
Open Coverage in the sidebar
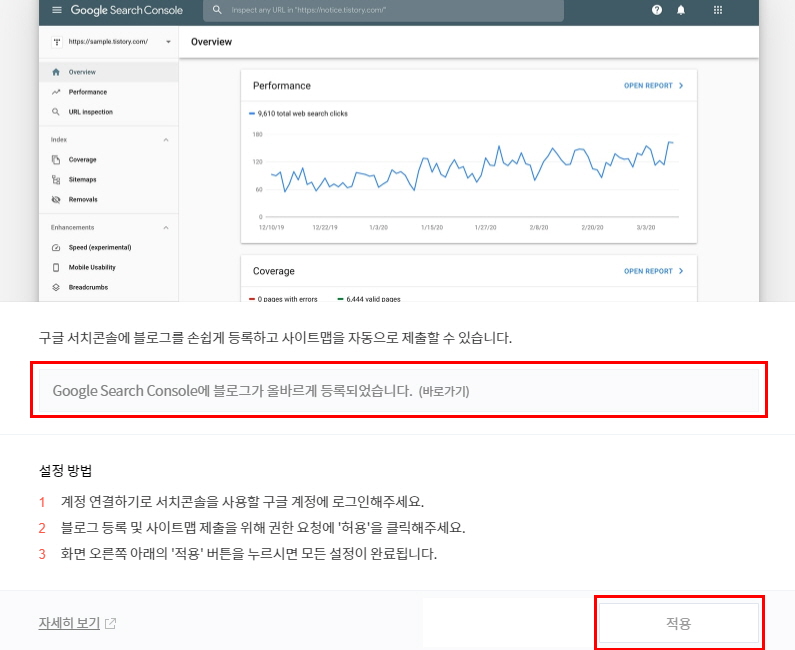click(x=109, y=160)
